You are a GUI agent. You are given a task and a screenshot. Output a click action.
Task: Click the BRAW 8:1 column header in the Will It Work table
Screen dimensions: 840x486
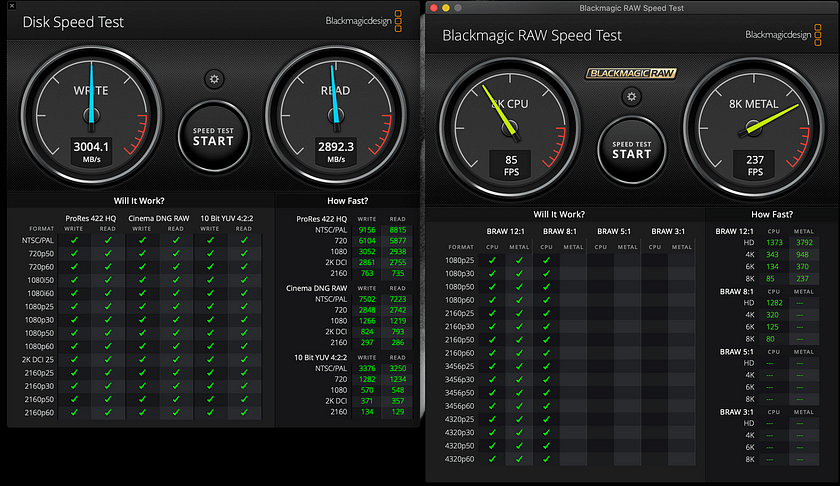pos(559,231)
